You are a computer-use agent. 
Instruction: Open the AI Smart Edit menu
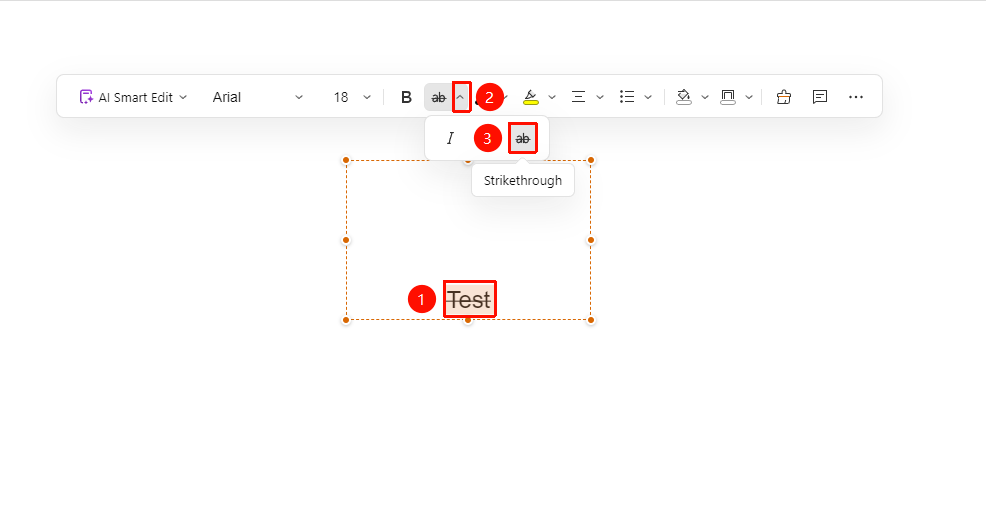tap(133, 97)
